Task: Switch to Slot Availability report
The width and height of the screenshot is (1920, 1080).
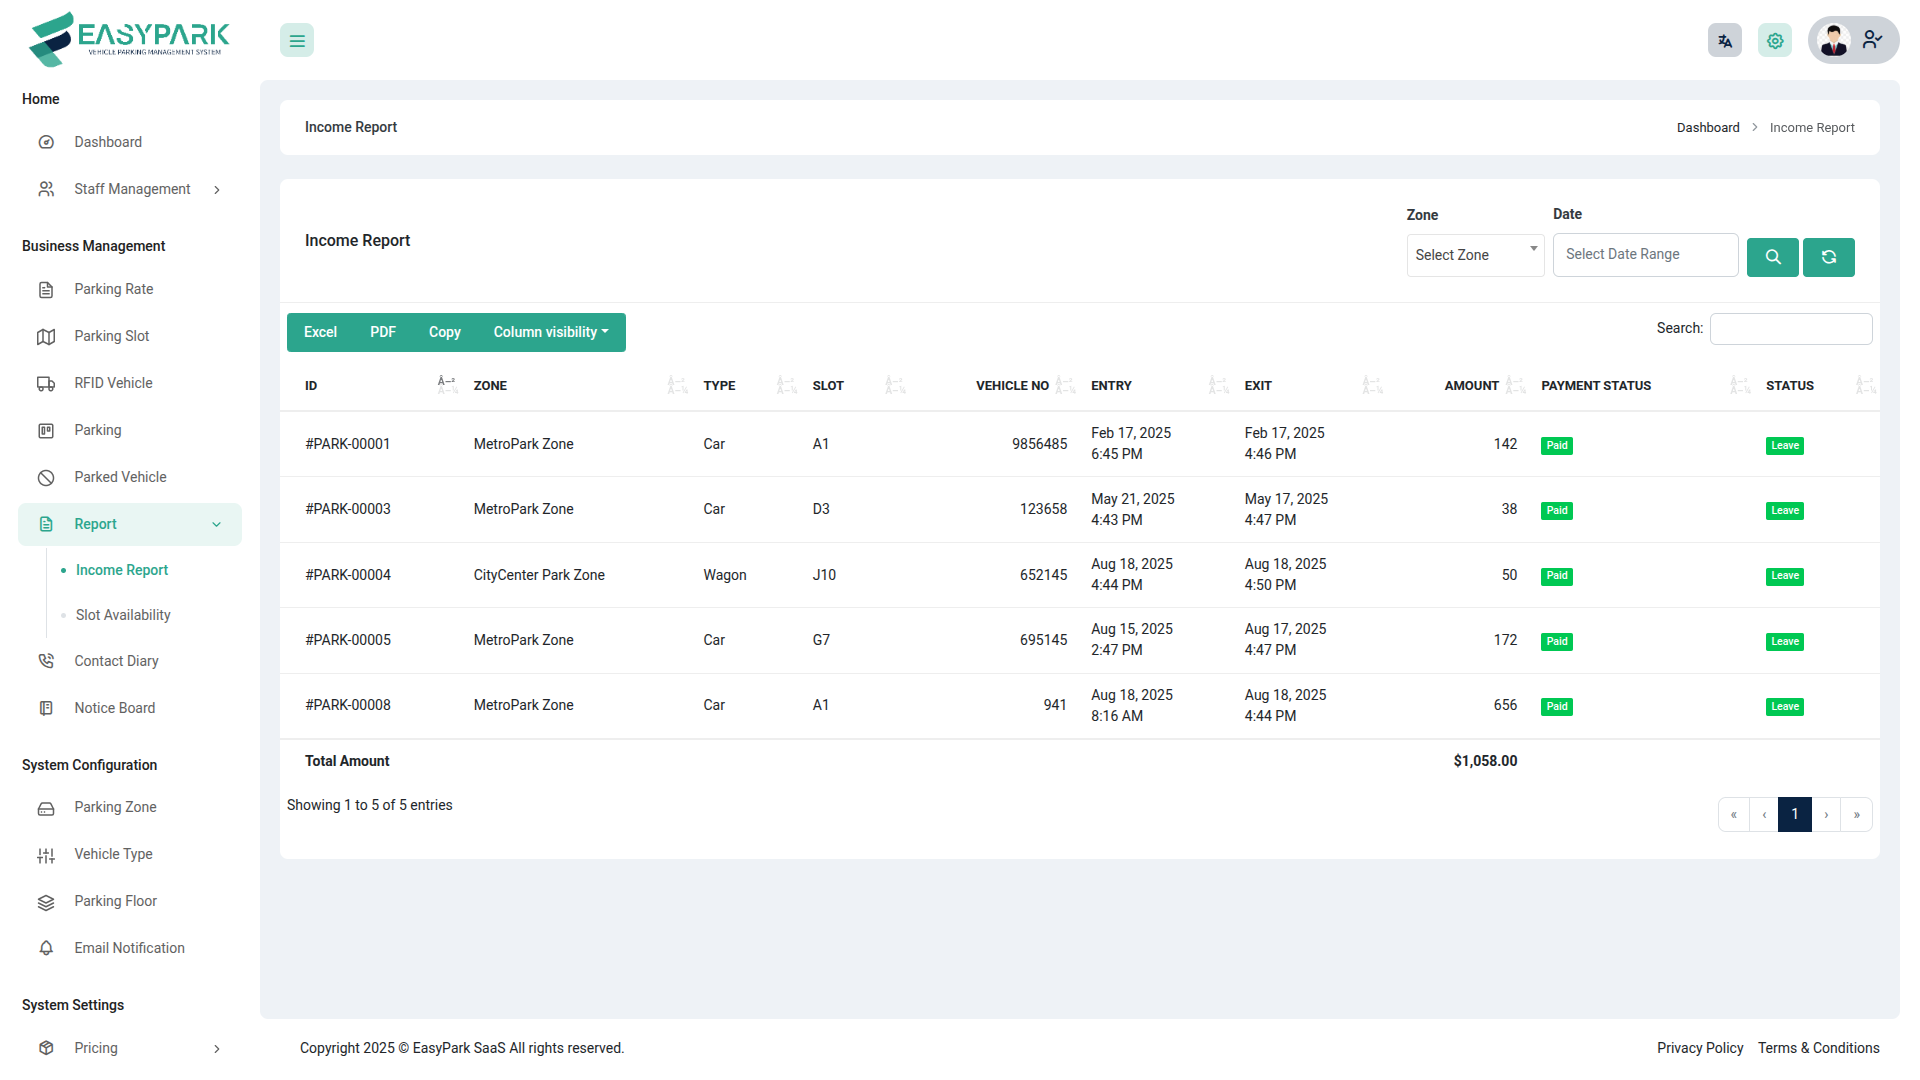Action: point(123,614)
